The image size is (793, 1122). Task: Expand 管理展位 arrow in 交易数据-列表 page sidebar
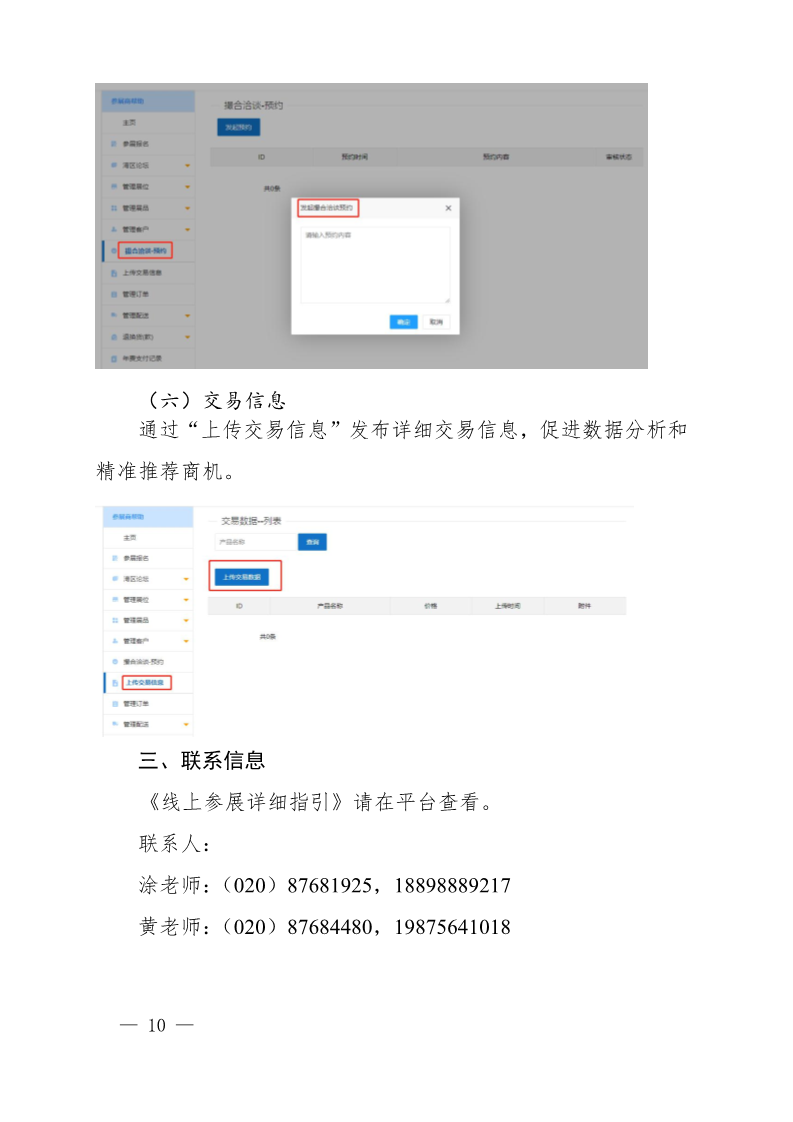pos(186,600)
